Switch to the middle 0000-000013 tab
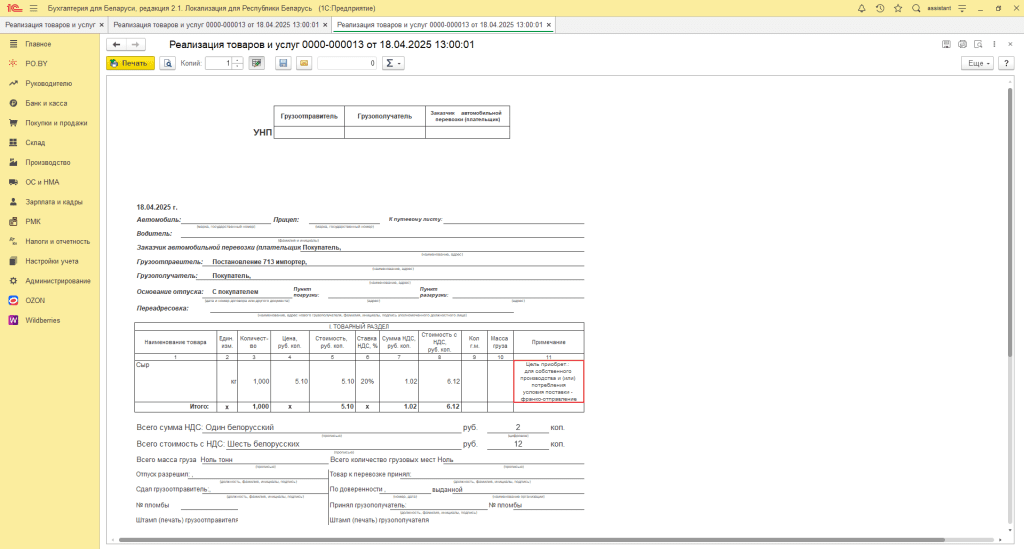 click(x=216, y=25)
